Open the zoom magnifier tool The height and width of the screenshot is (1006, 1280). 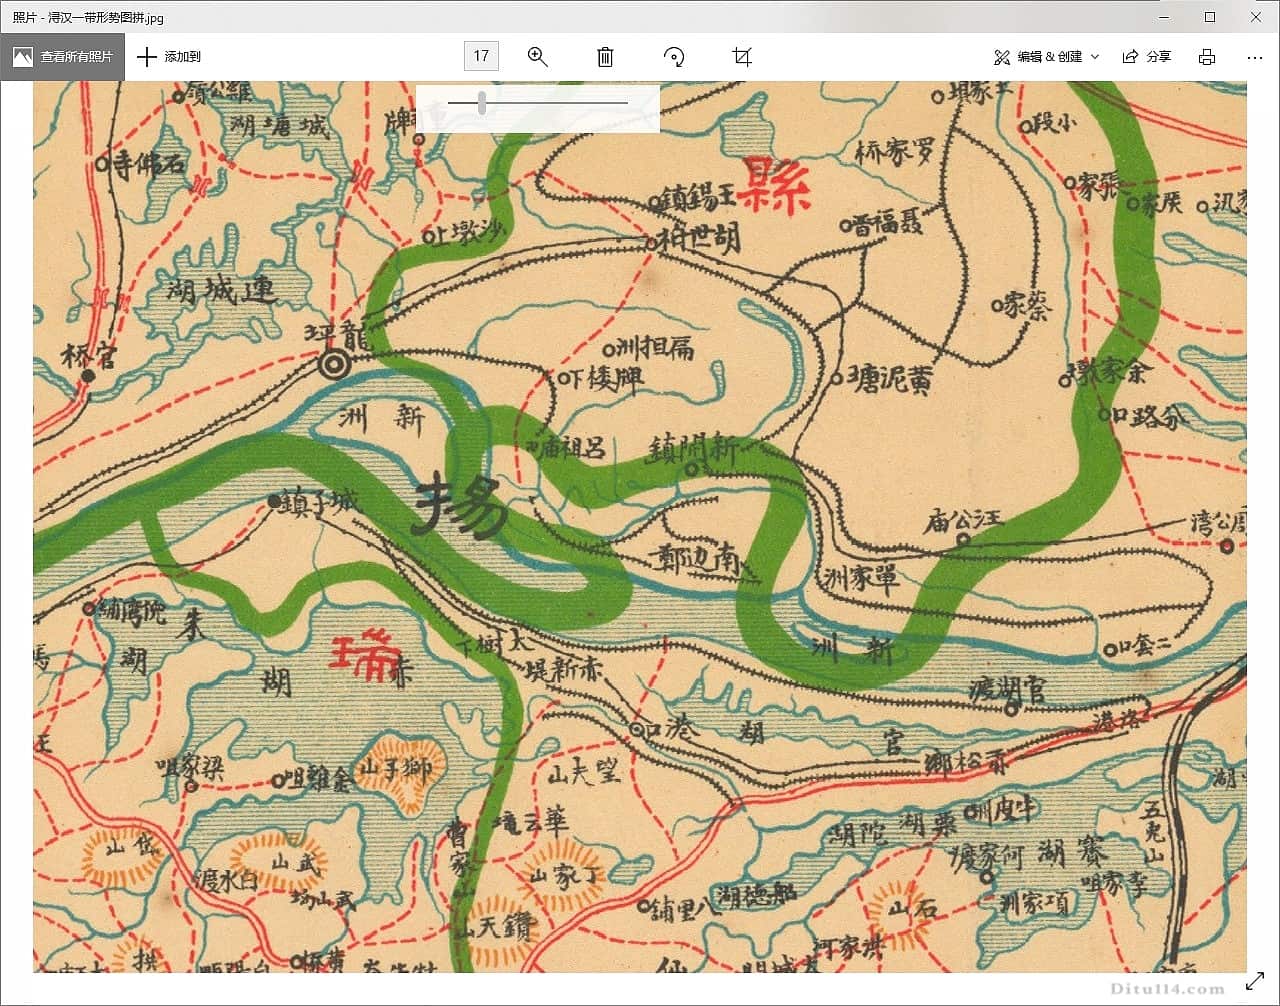point(538,57)
